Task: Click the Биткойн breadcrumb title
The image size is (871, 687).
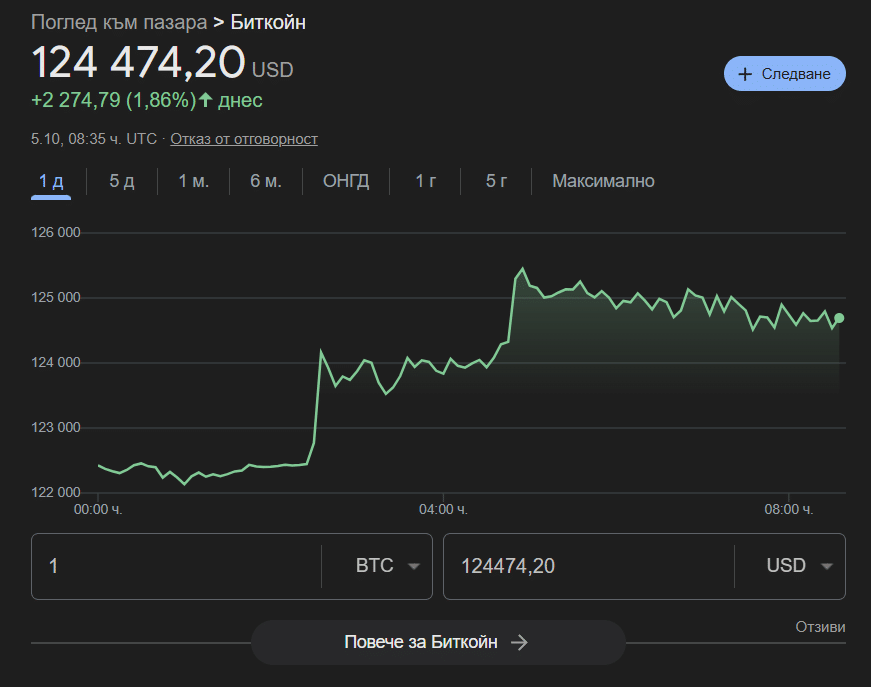Action: click(268, 22)
